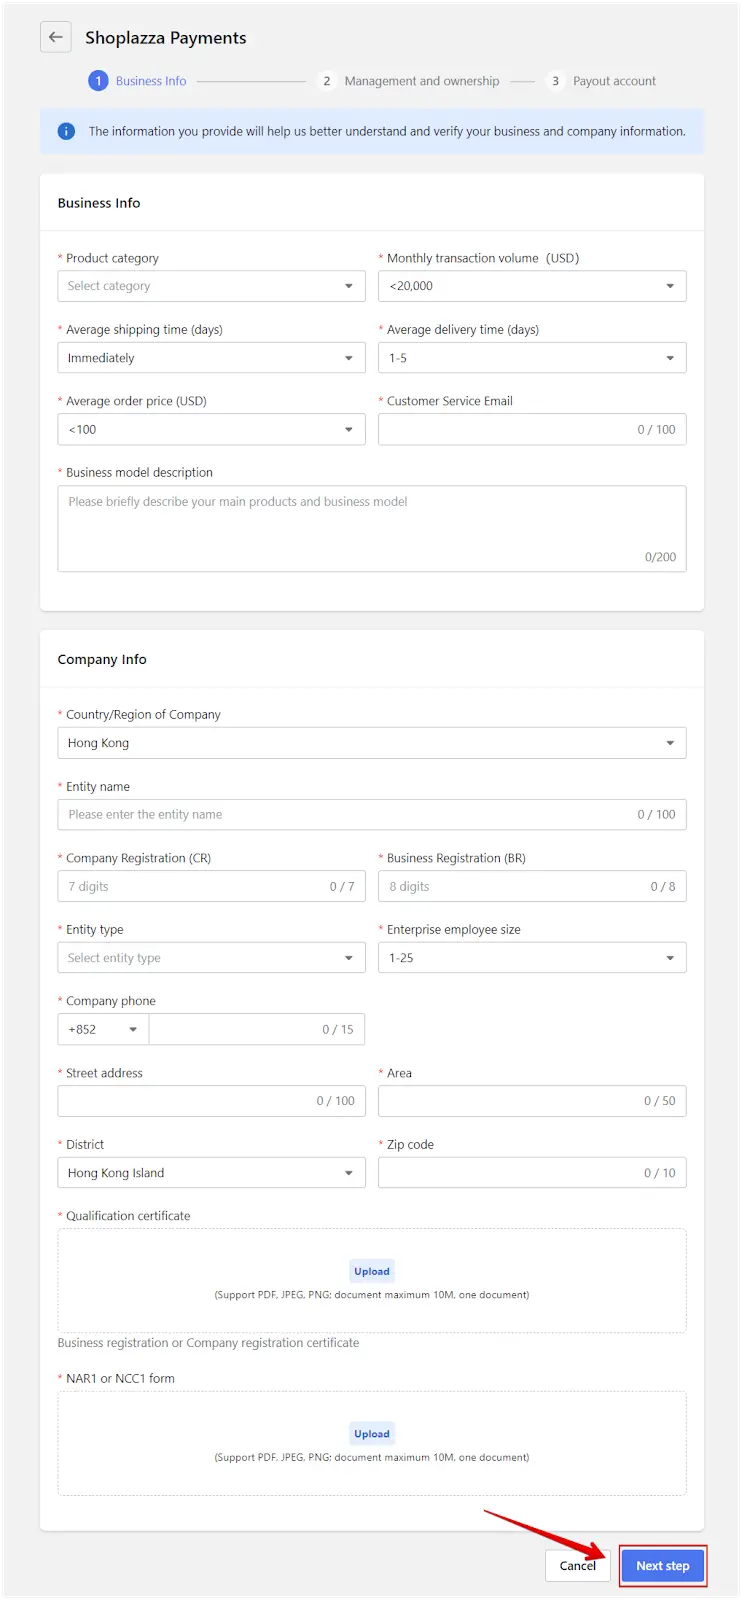Open Monthly transaction volume dropdown
Image resolution: width=742 pixels, height=1600 pixels.
coord(532,286)
